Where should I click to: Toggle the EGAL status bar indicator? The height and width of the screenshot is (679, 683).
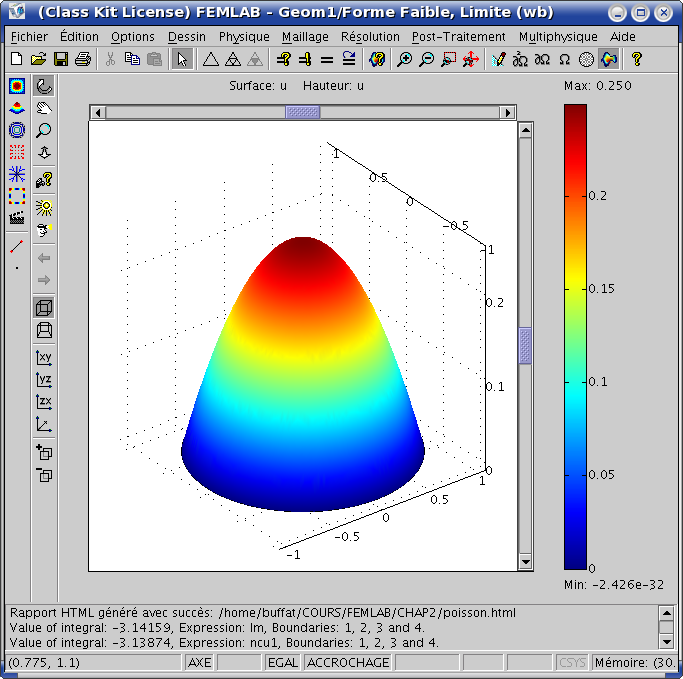283,663
